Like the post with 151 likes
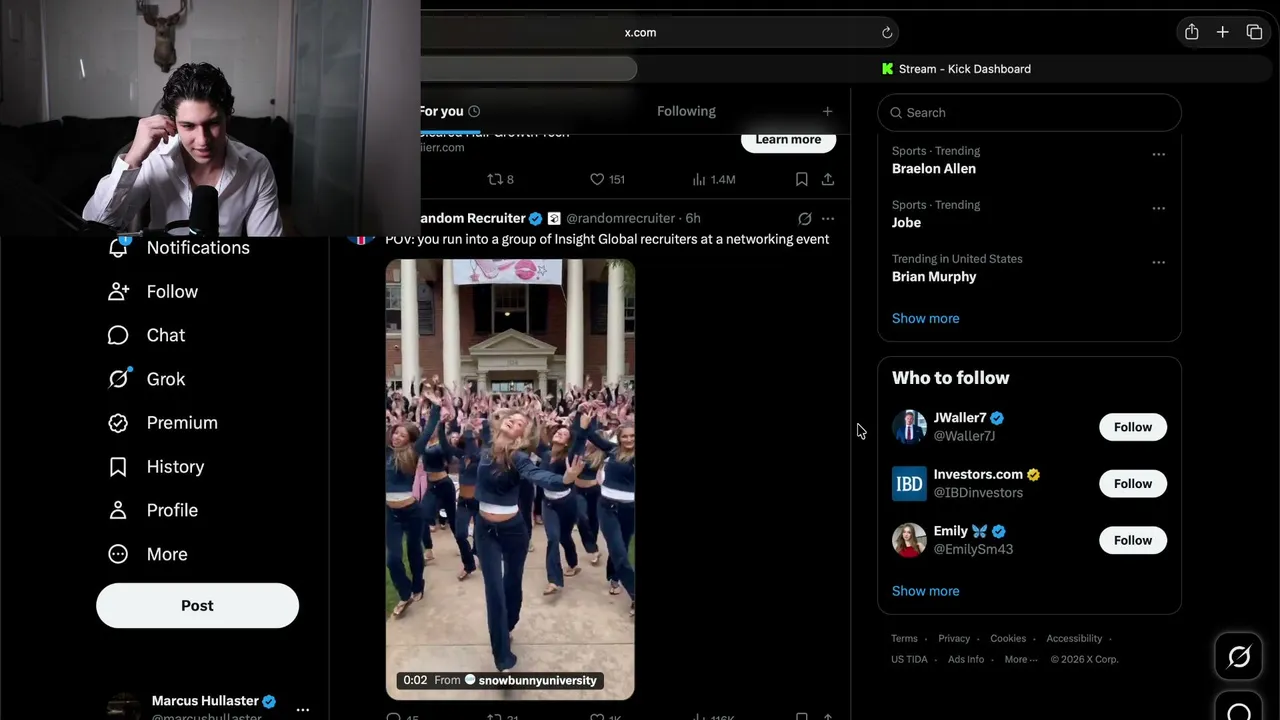The width and height of the screenshot is (1280, 720). click(x=607, y=179)
